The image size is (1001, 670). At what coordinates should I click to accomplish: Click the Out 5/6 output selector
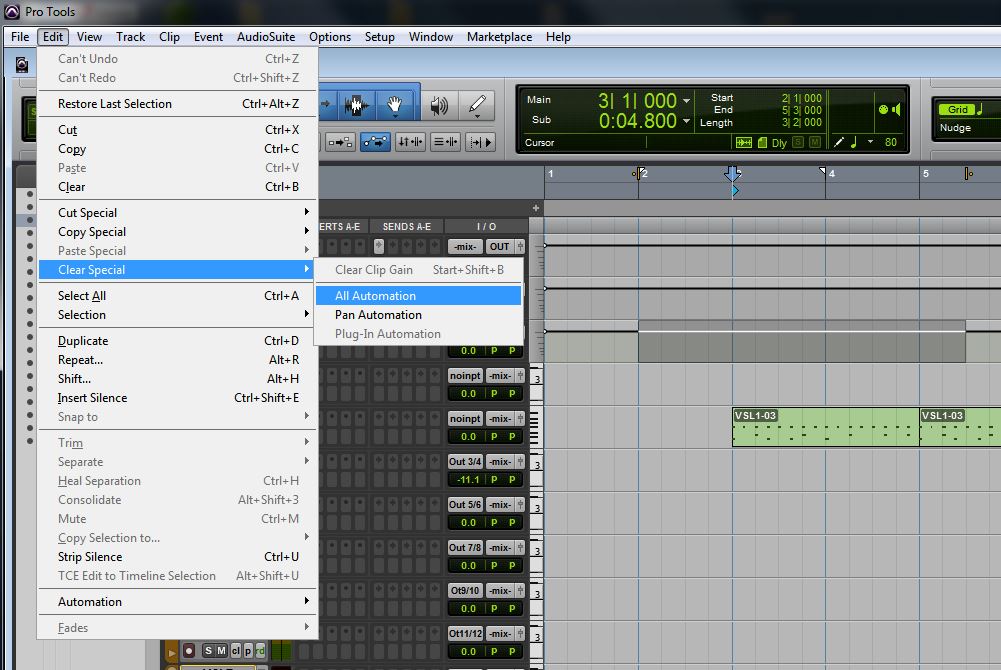pos(465,504)
